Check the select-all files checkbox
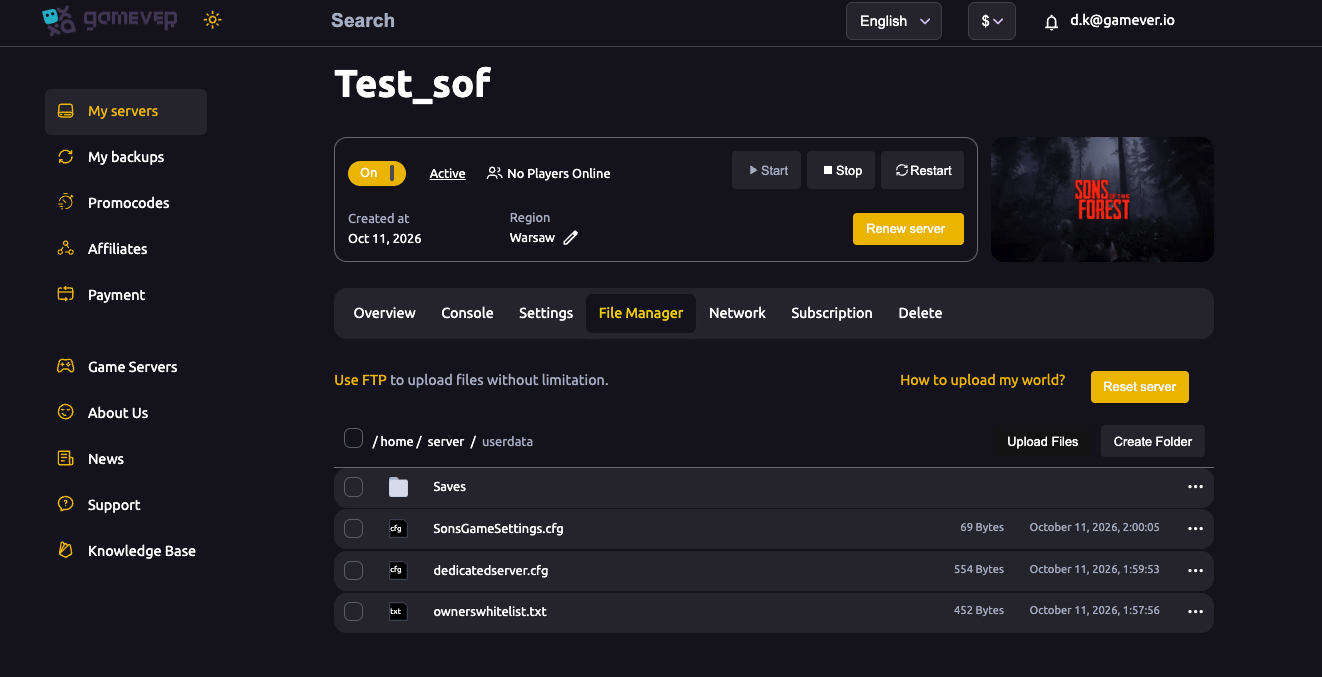 click(353, 438)
